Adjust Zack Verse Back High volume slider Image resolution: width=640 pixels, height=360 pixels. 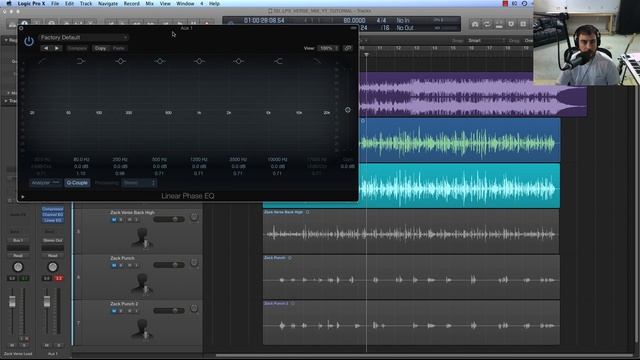169,220
